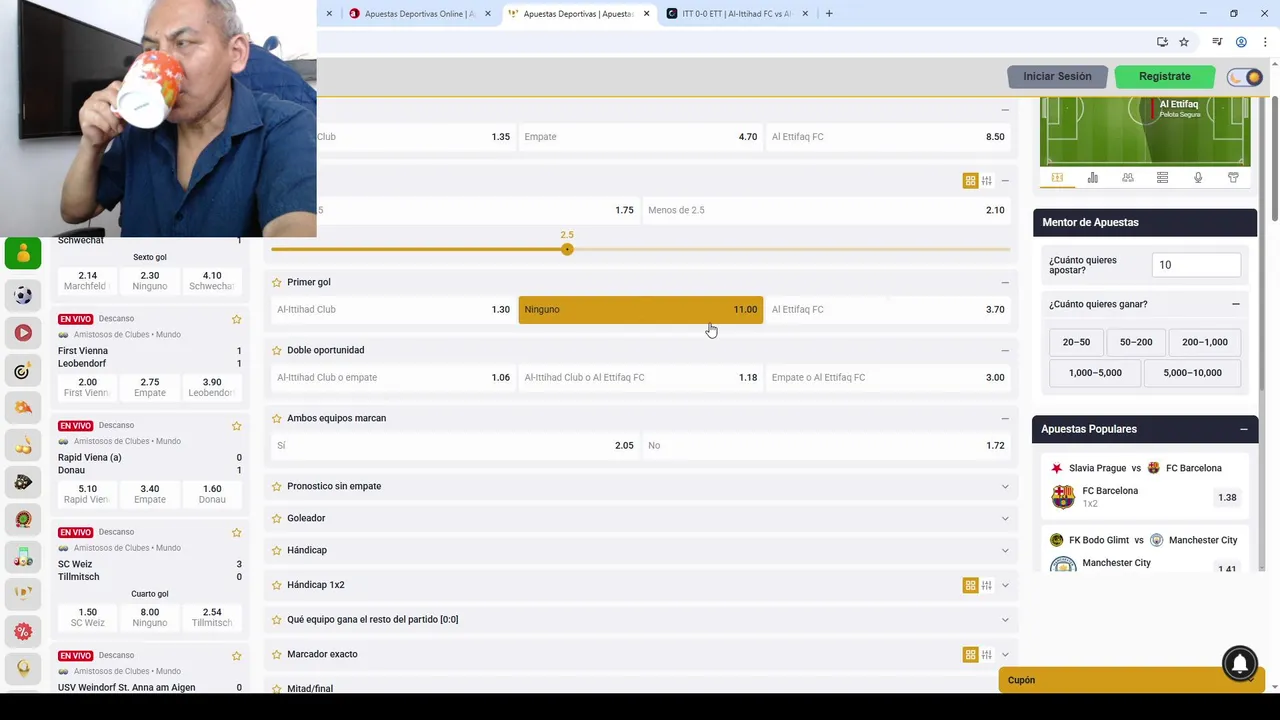
Task: Select the target/bullseye sidebar icon
Action: coord(23,371)
